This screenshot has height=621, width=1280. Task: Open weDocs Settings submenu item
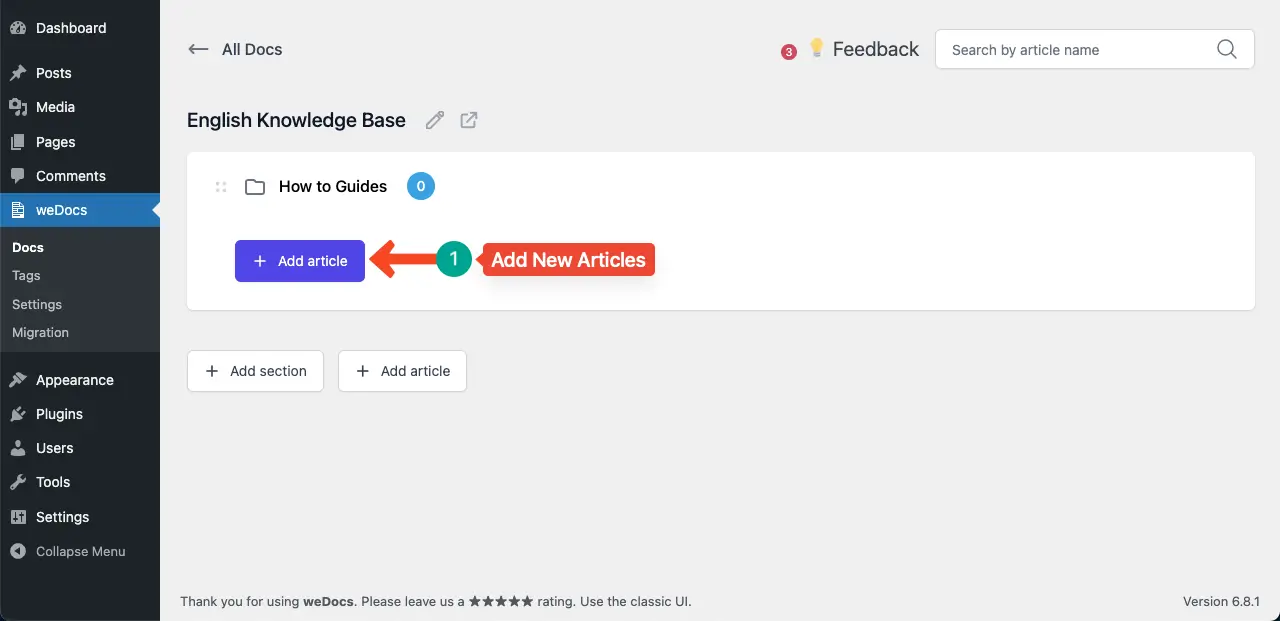(x=37, y=304)
